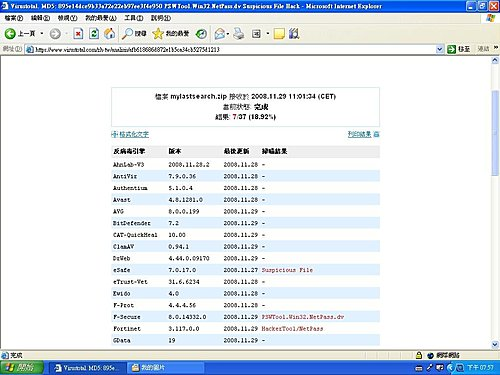Click the CAT-QuickHeal engine name
The width and height of the screenshot is (500, 375).
135,235
